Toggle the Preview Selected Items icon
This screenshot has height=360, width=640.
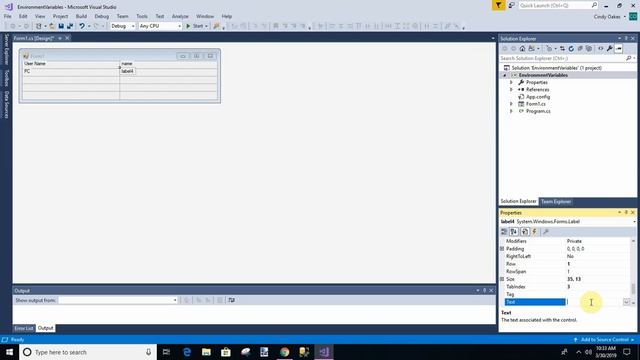619,49
